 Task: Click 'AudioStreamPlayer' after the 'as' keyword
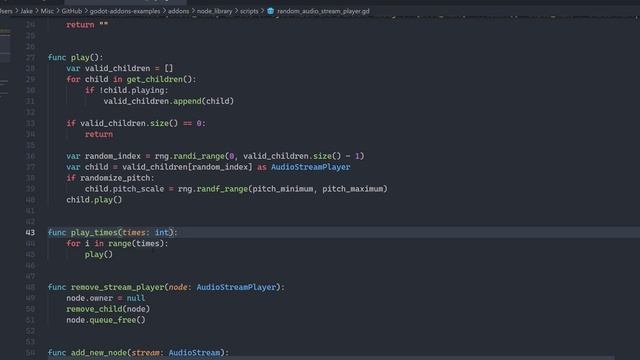pos(311,167)
